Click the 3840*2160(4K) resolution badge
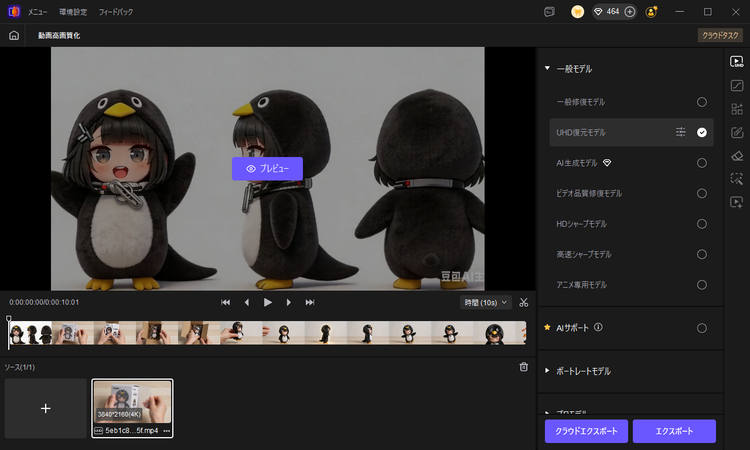Image resolution: width=750 pixels, height=450 pixels. point(119,414)
